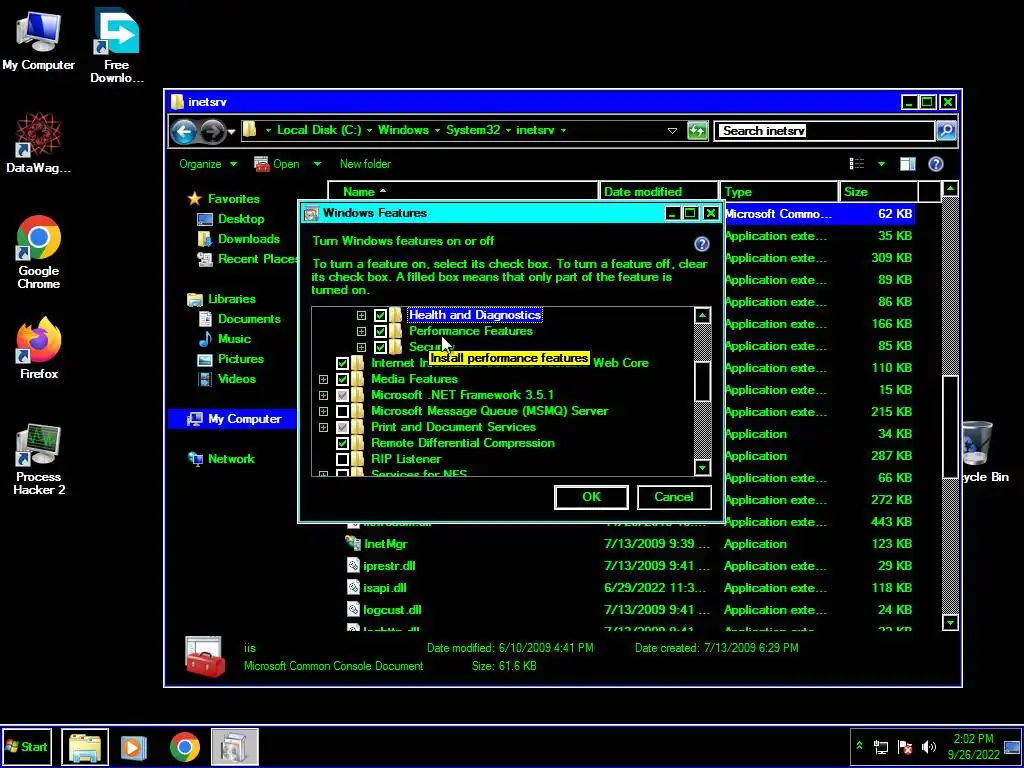Click Open in Explorer toolbar
Screen dimensions: 1024x768
278,164
